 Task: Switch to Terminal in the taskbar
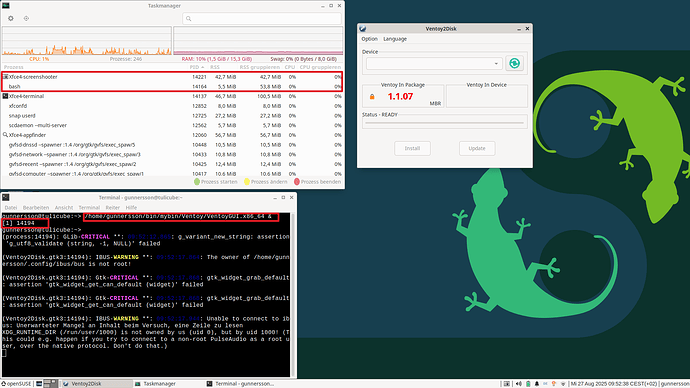[x=240, y=384]
